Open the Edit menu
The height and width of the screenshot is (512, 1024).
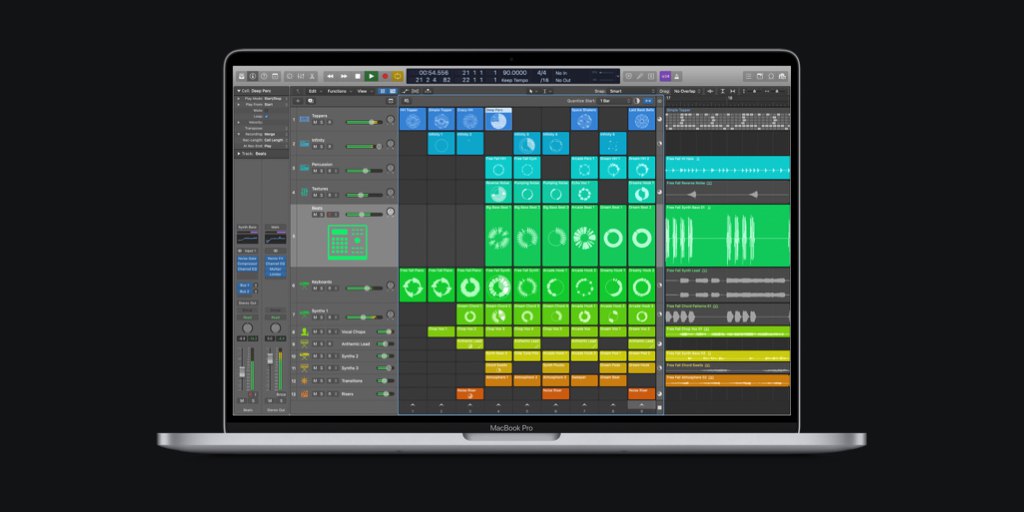pyautogui.click(x=315, y=91)
